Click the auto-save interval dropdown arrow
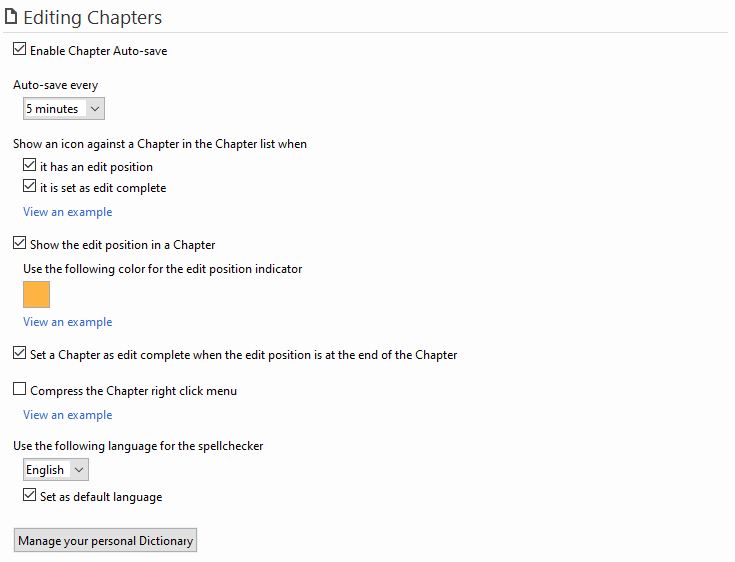Image resolution: width=735 pixels, height=562 pixels. pyautogui.click(x=95, y=109)
